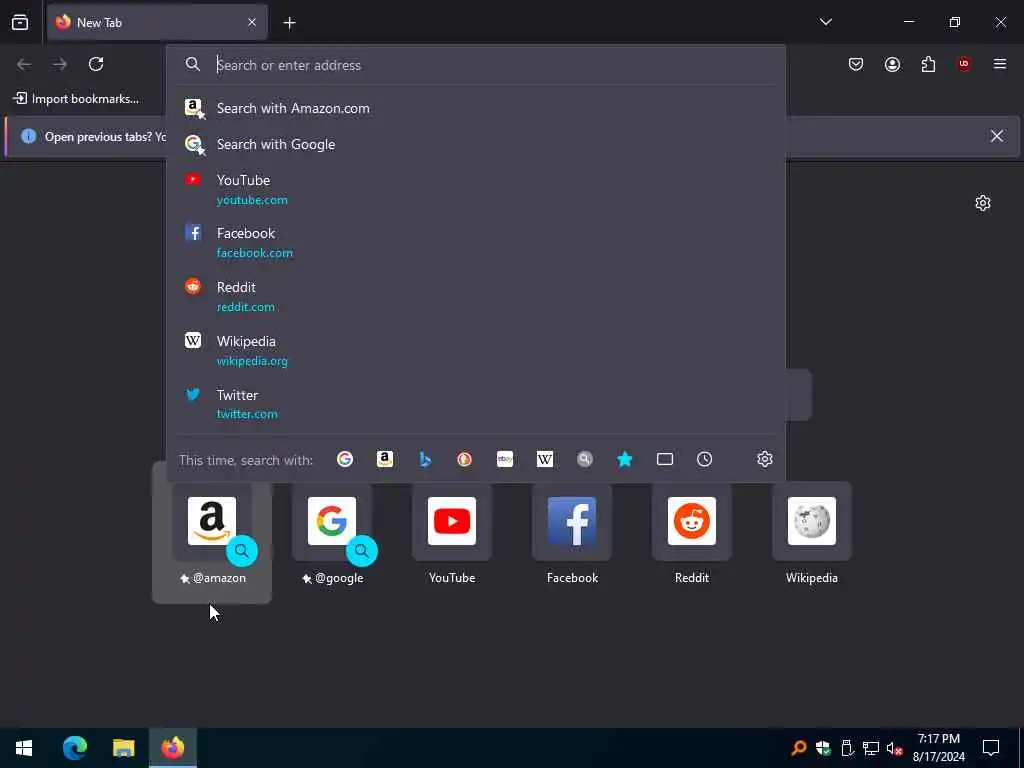The height and width of the screenshot is (768, 1024).
Task: Search open tabs with the tab icon
Action: click(x=665, y=459)
